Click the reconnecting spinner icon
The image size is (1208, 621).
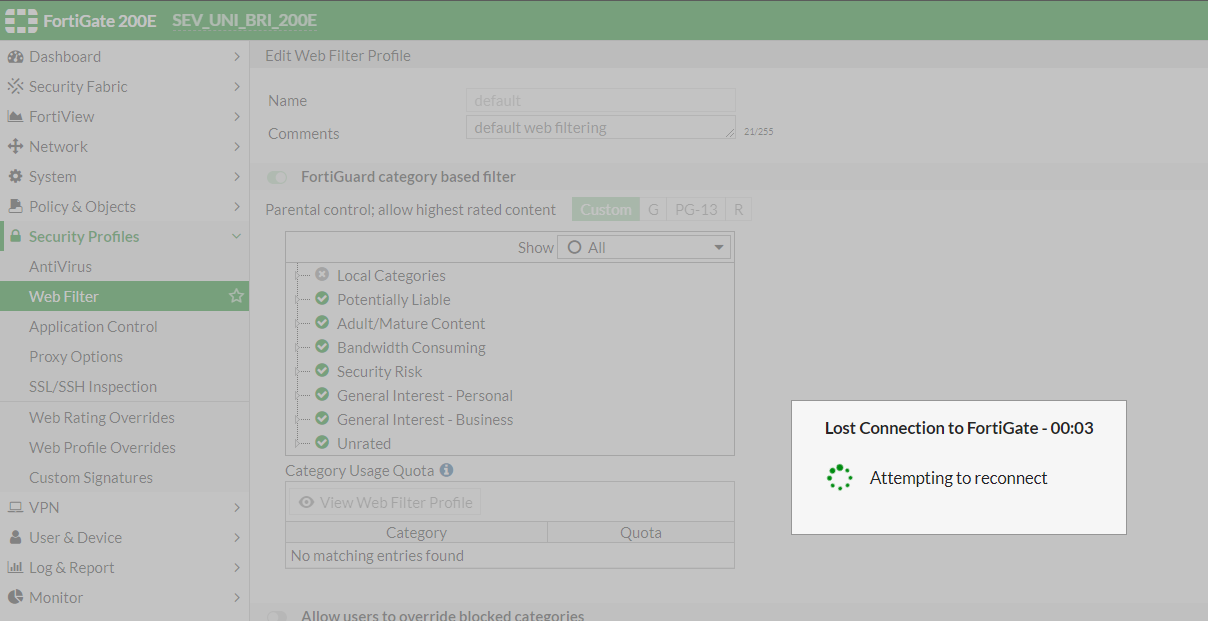pos(840,478)
